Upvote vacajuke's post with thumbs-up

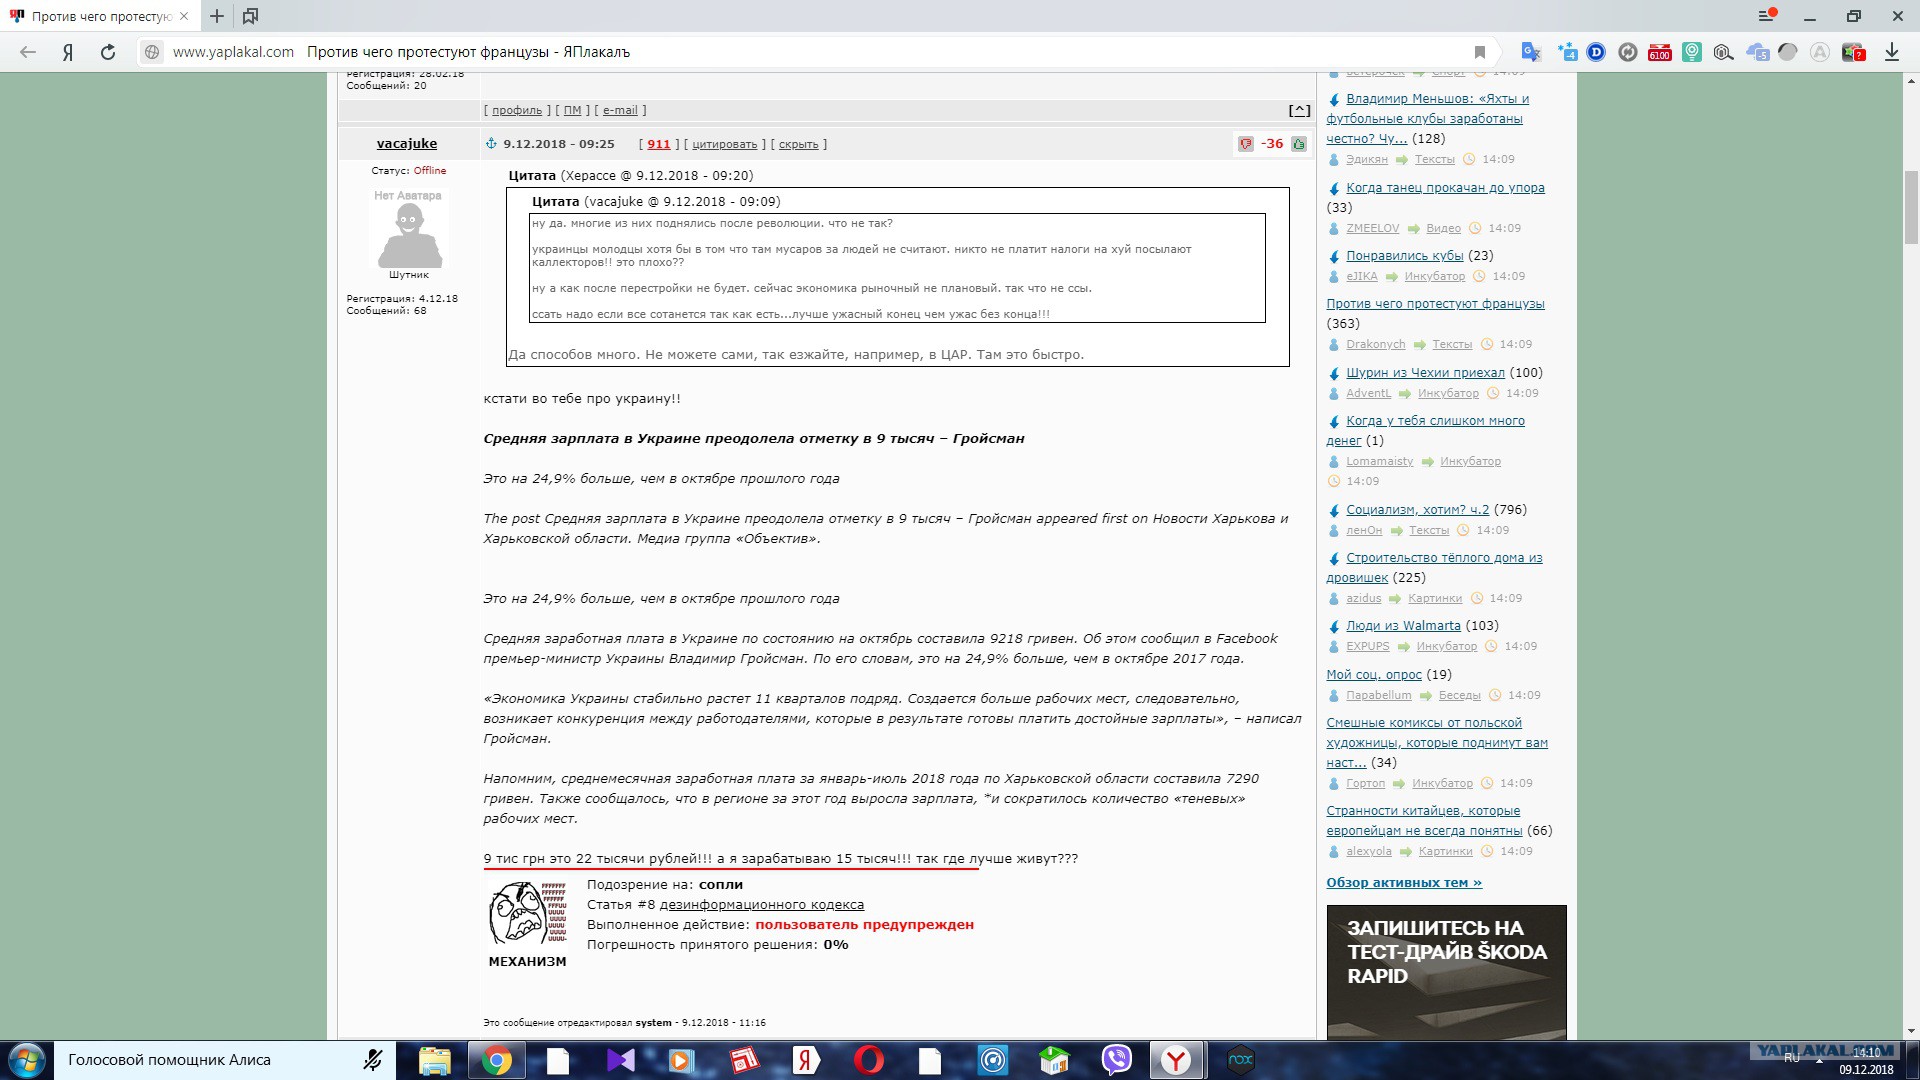(x=1299, y=144)
